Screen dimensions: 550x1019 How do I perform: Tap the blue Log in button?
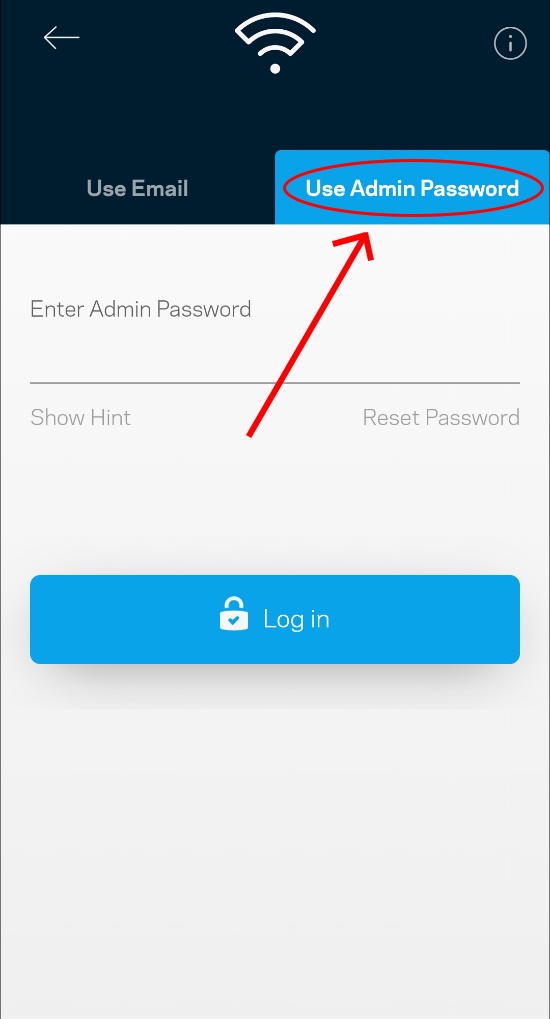click(x=275, y=619)
